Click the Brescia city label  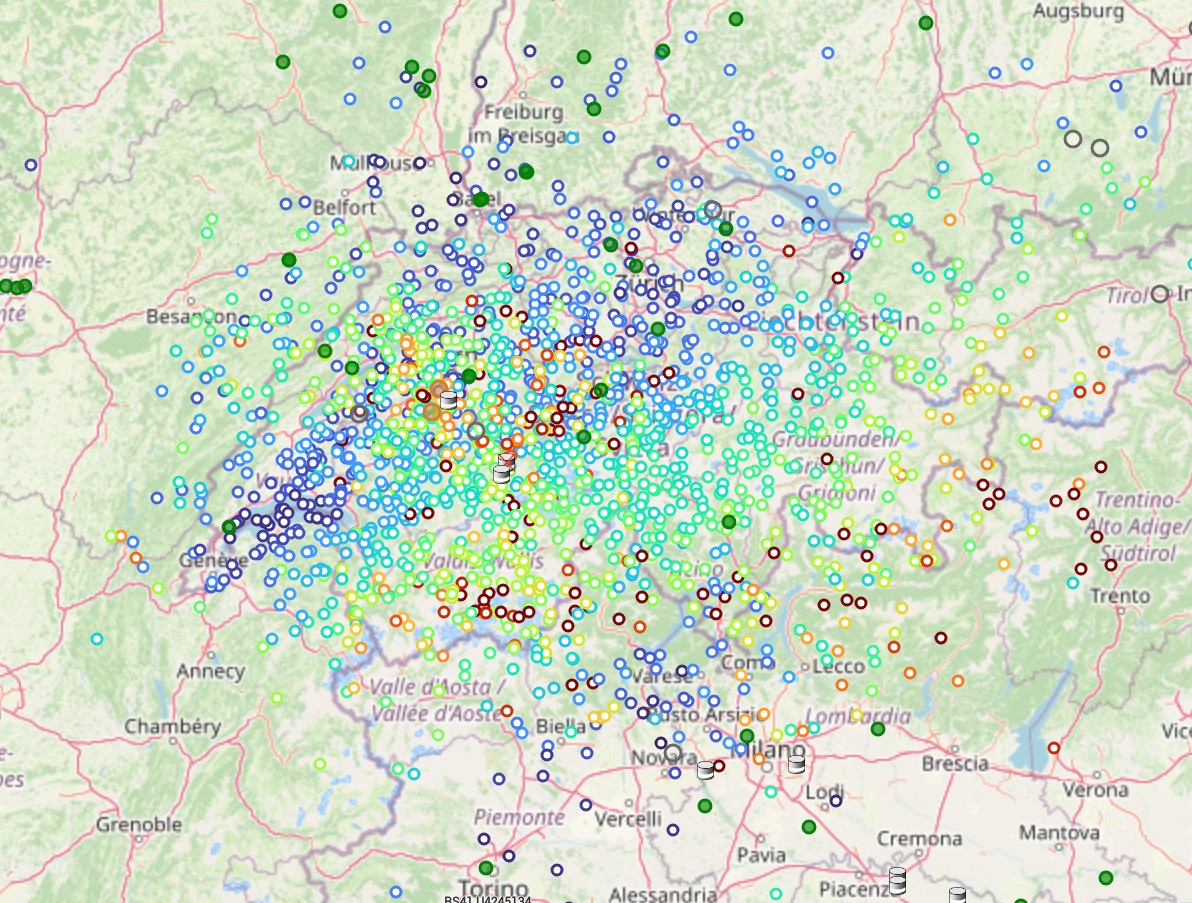(x=955, y=763)
